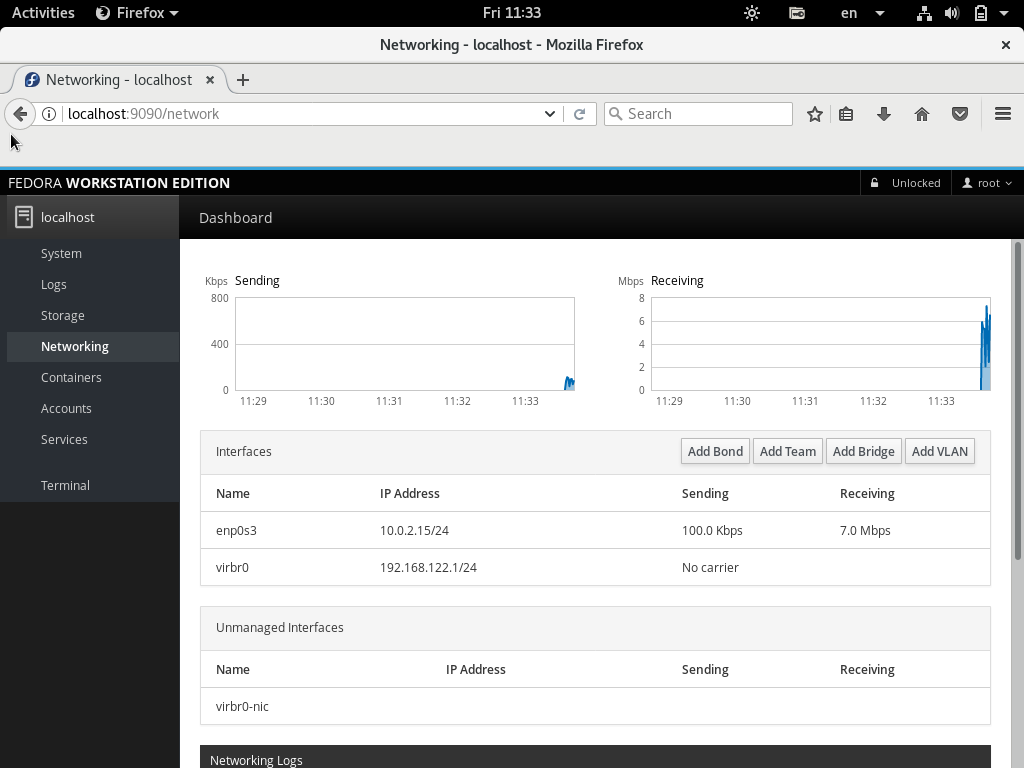Open the en keyboard layout dropdown
This screenshot has width=1024, height=768.
coord(862,13)
